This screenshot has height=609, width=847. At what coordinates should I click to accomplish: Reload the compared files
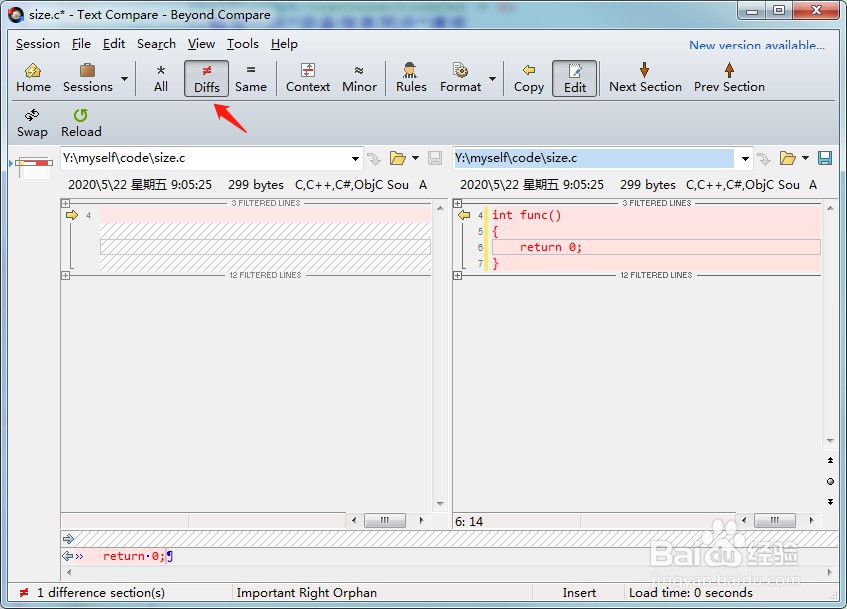81,123
